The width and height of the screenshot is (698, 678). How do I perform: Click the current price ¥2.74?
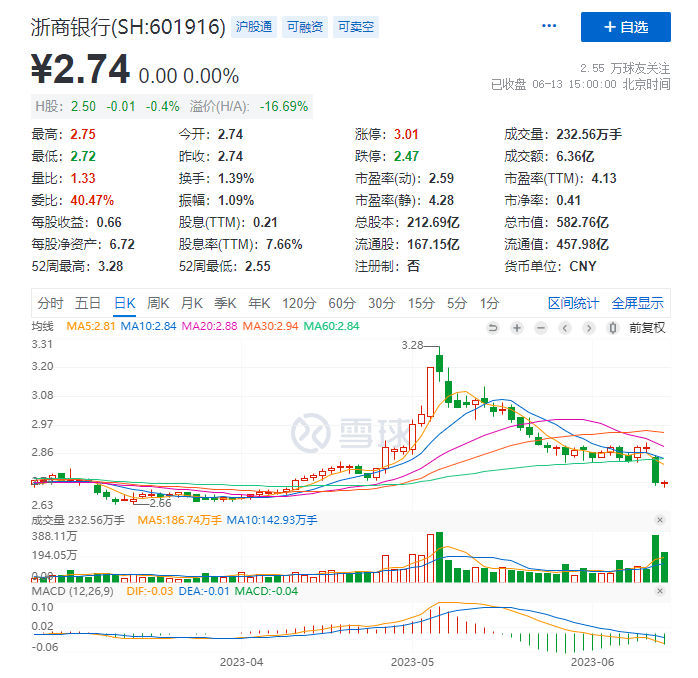80,69
